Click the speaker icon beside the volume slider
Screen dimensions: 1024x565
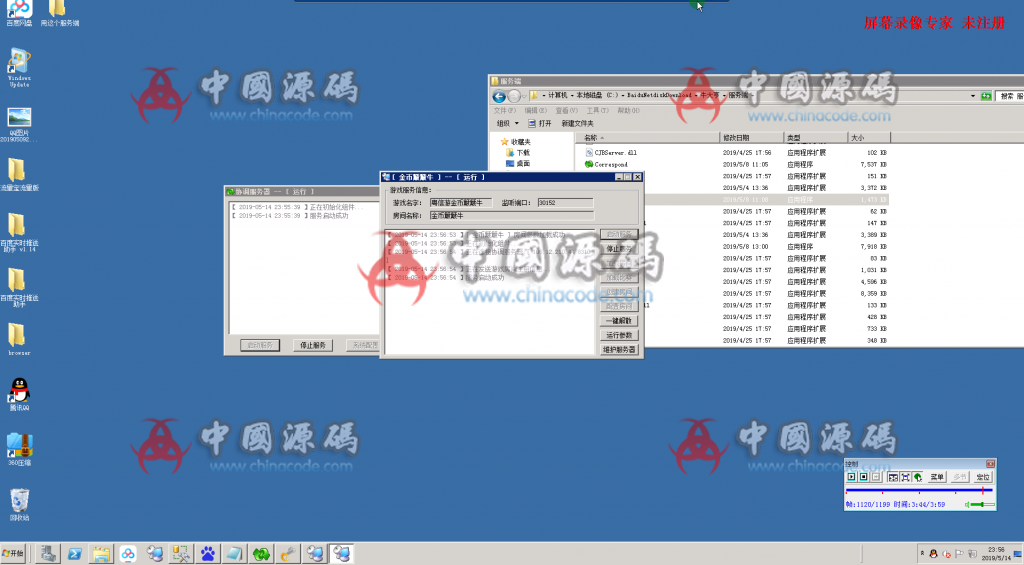[x=967, y=504]
